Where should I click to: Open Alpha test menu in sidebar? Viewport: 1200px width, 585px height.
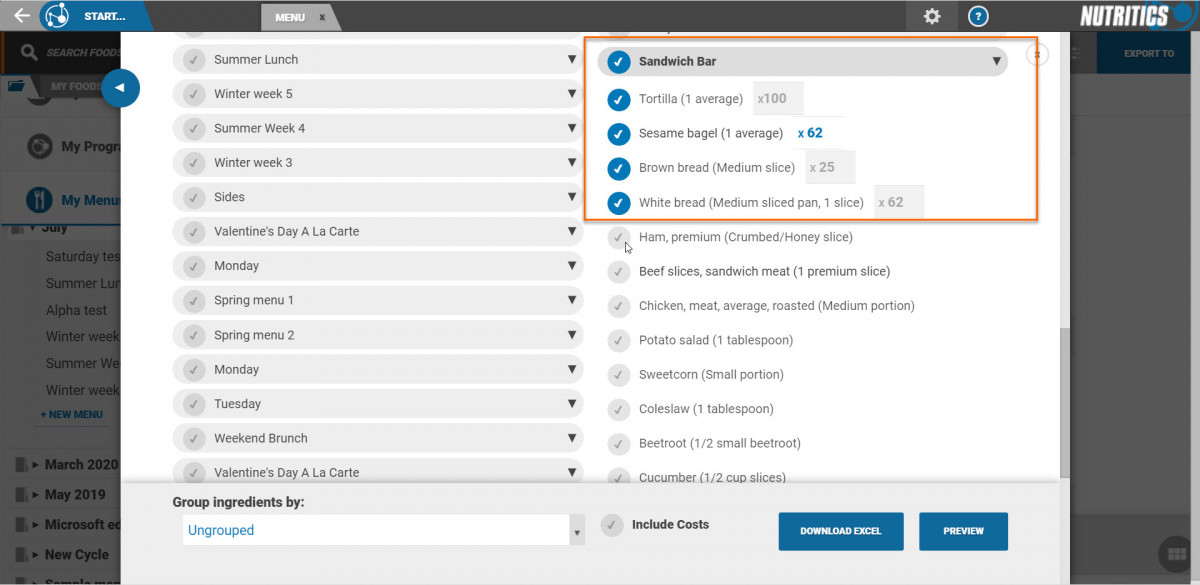pos(76,310)
